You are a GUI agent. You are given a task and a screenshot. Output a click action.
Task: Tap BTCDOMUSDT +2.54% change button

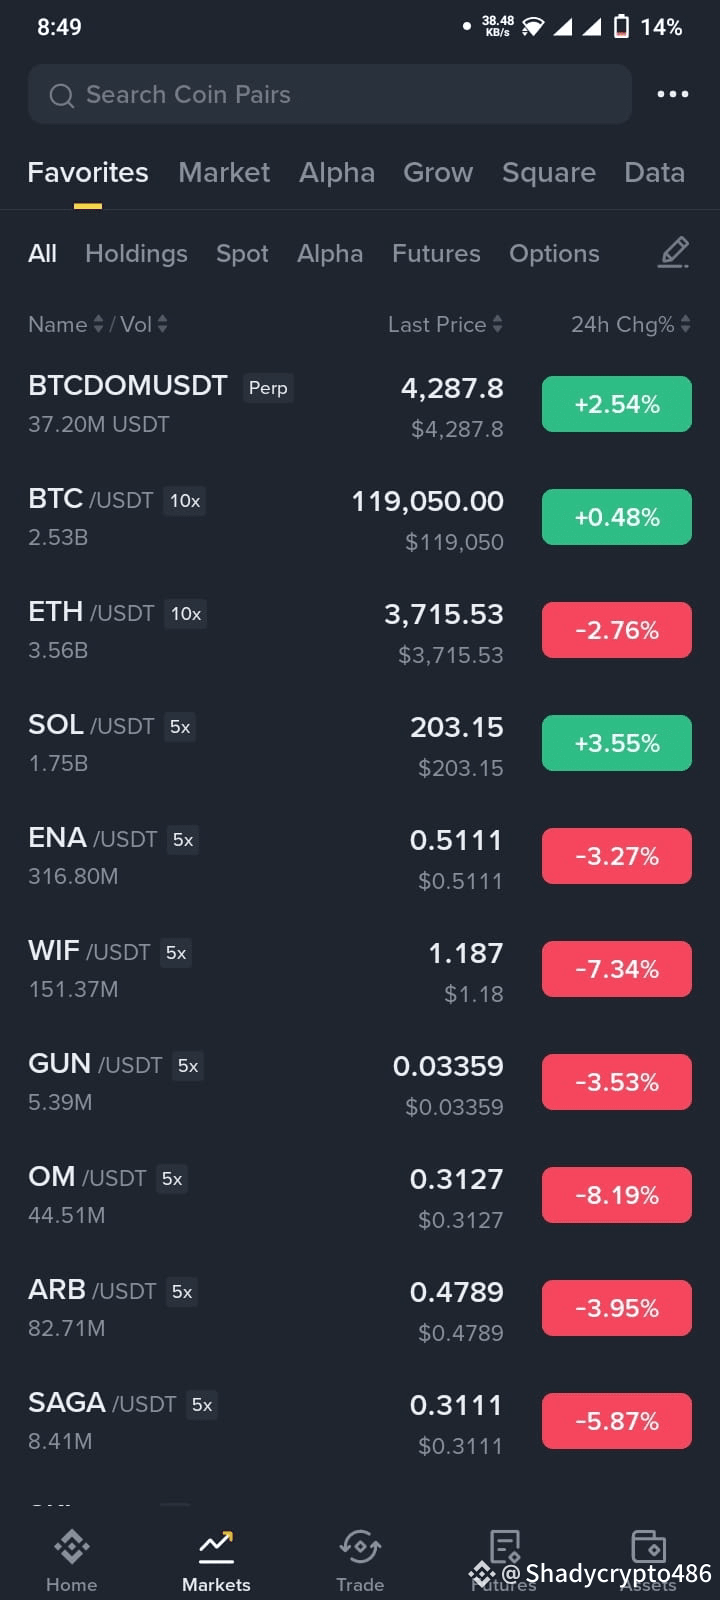point(617,404)
